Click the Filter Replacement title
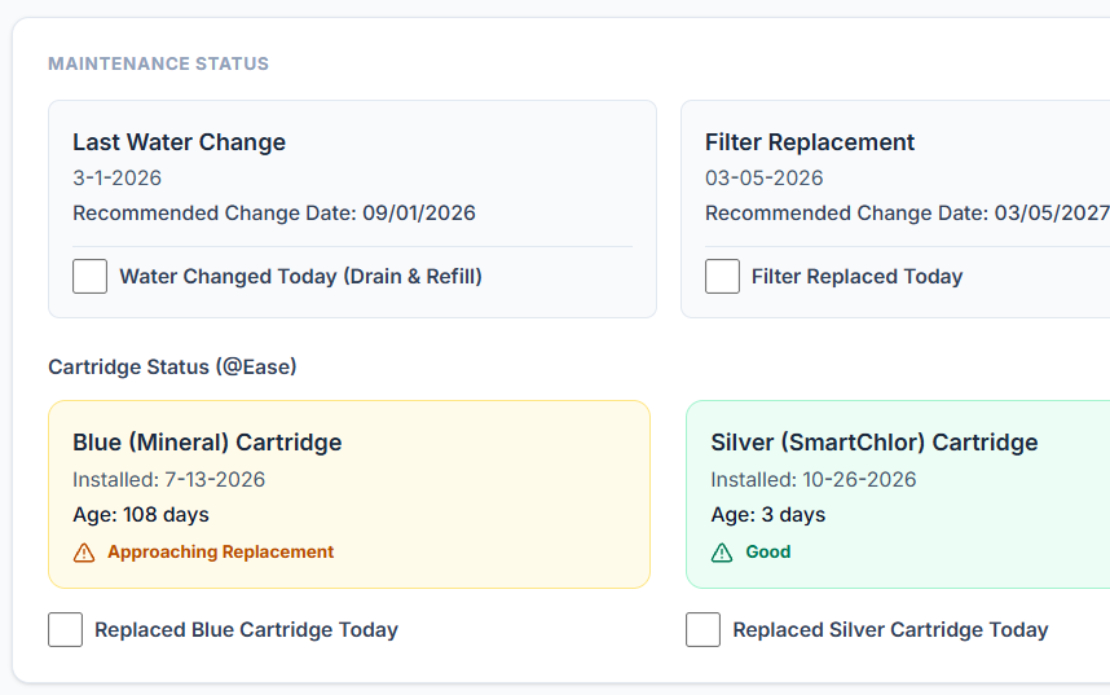This screenshot has height=695, width=1110. coord(810,142)
